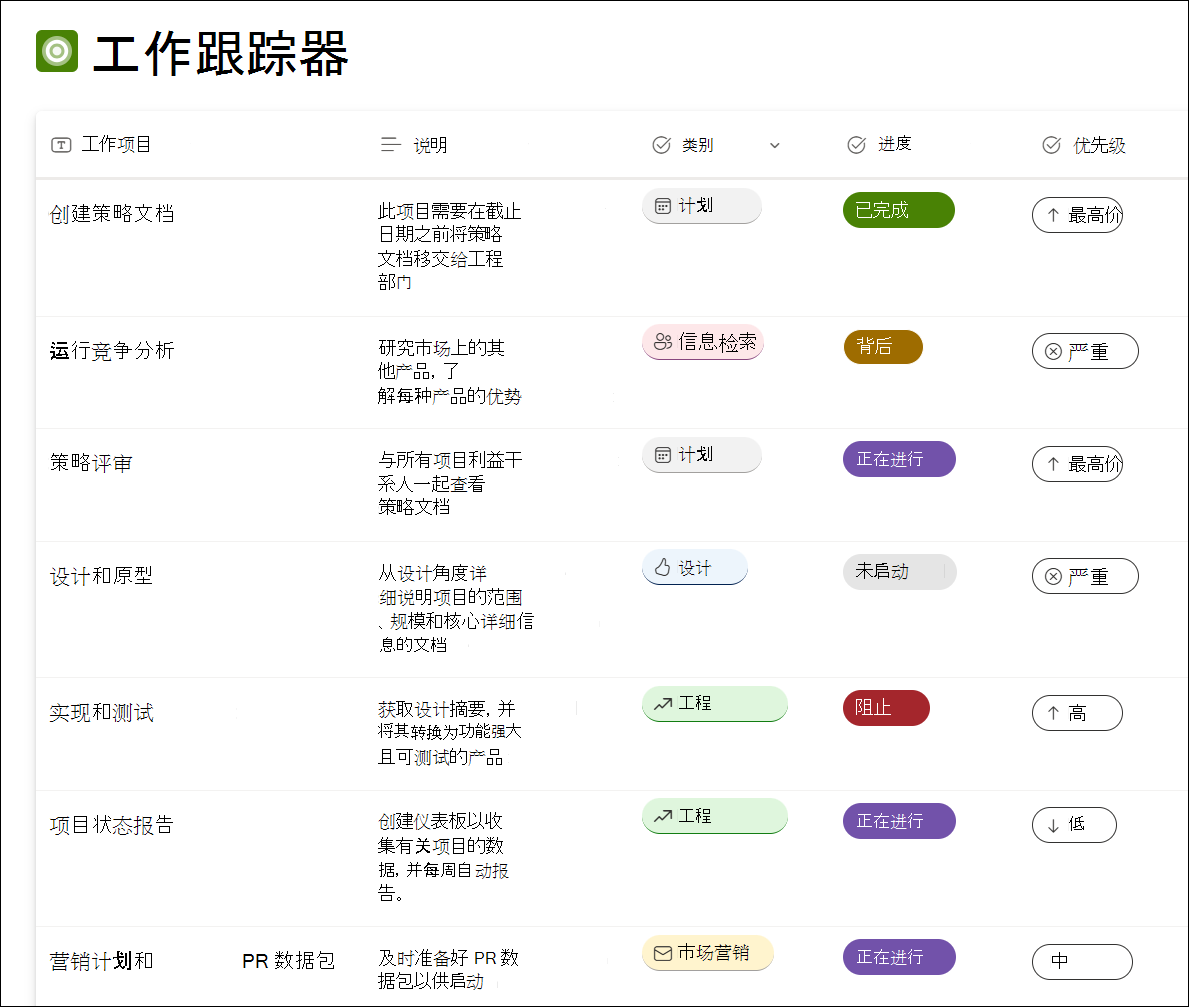Click the calendar icon in 创建策略文档 row's 计划 tag

point(663,206)
